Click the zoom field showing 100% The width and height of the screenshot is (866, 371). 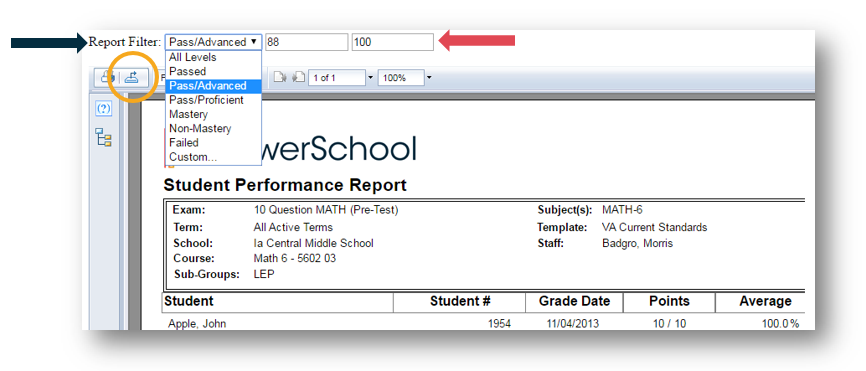click(x=401, y=78)
